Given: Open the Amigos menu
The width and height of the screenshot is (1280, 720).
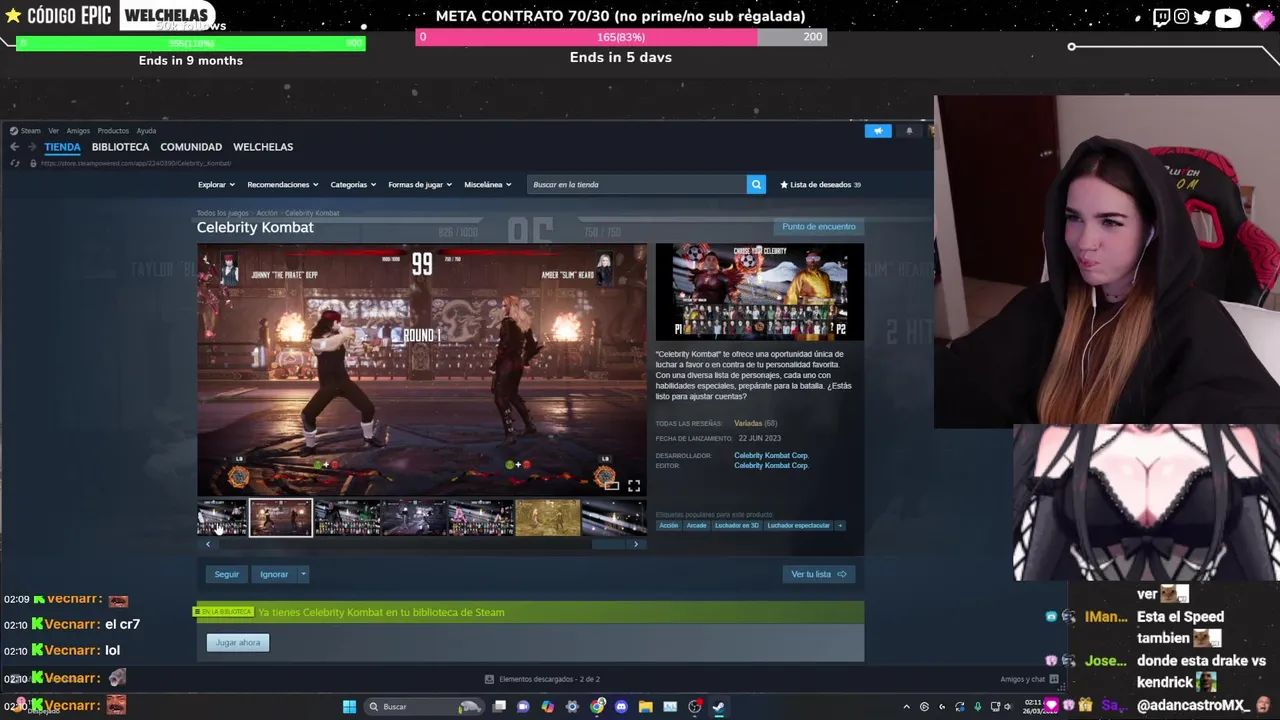Looking at the screenshot, I should pyautogui.click(x=78, y=131).
